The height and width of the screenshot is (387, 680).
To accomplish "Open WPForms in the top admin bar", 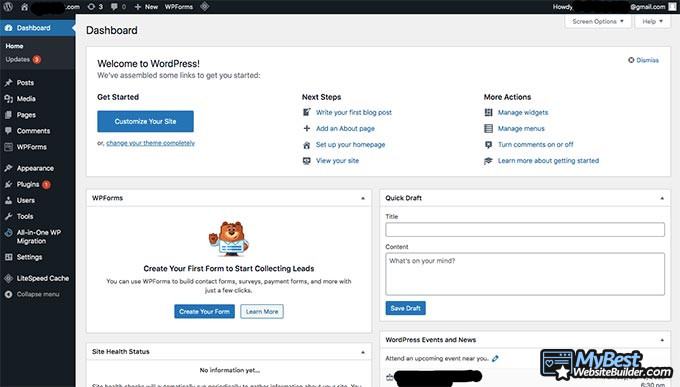I will click(x=179, y=7).
